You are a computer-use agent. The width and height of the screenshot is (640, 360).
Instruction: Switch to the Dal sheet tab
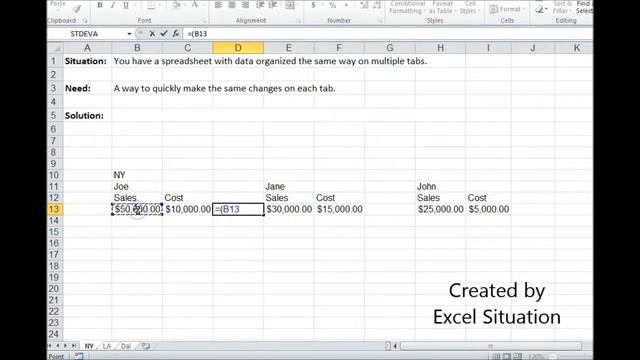click(x=126, y=346)
